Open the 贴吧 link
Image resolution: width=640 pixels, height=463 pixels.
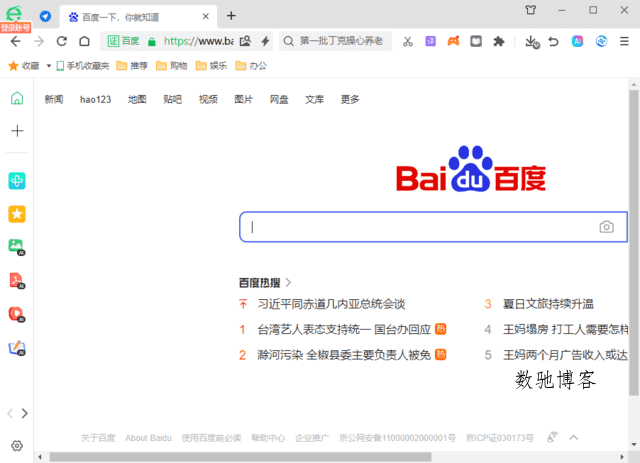[173, 99]
